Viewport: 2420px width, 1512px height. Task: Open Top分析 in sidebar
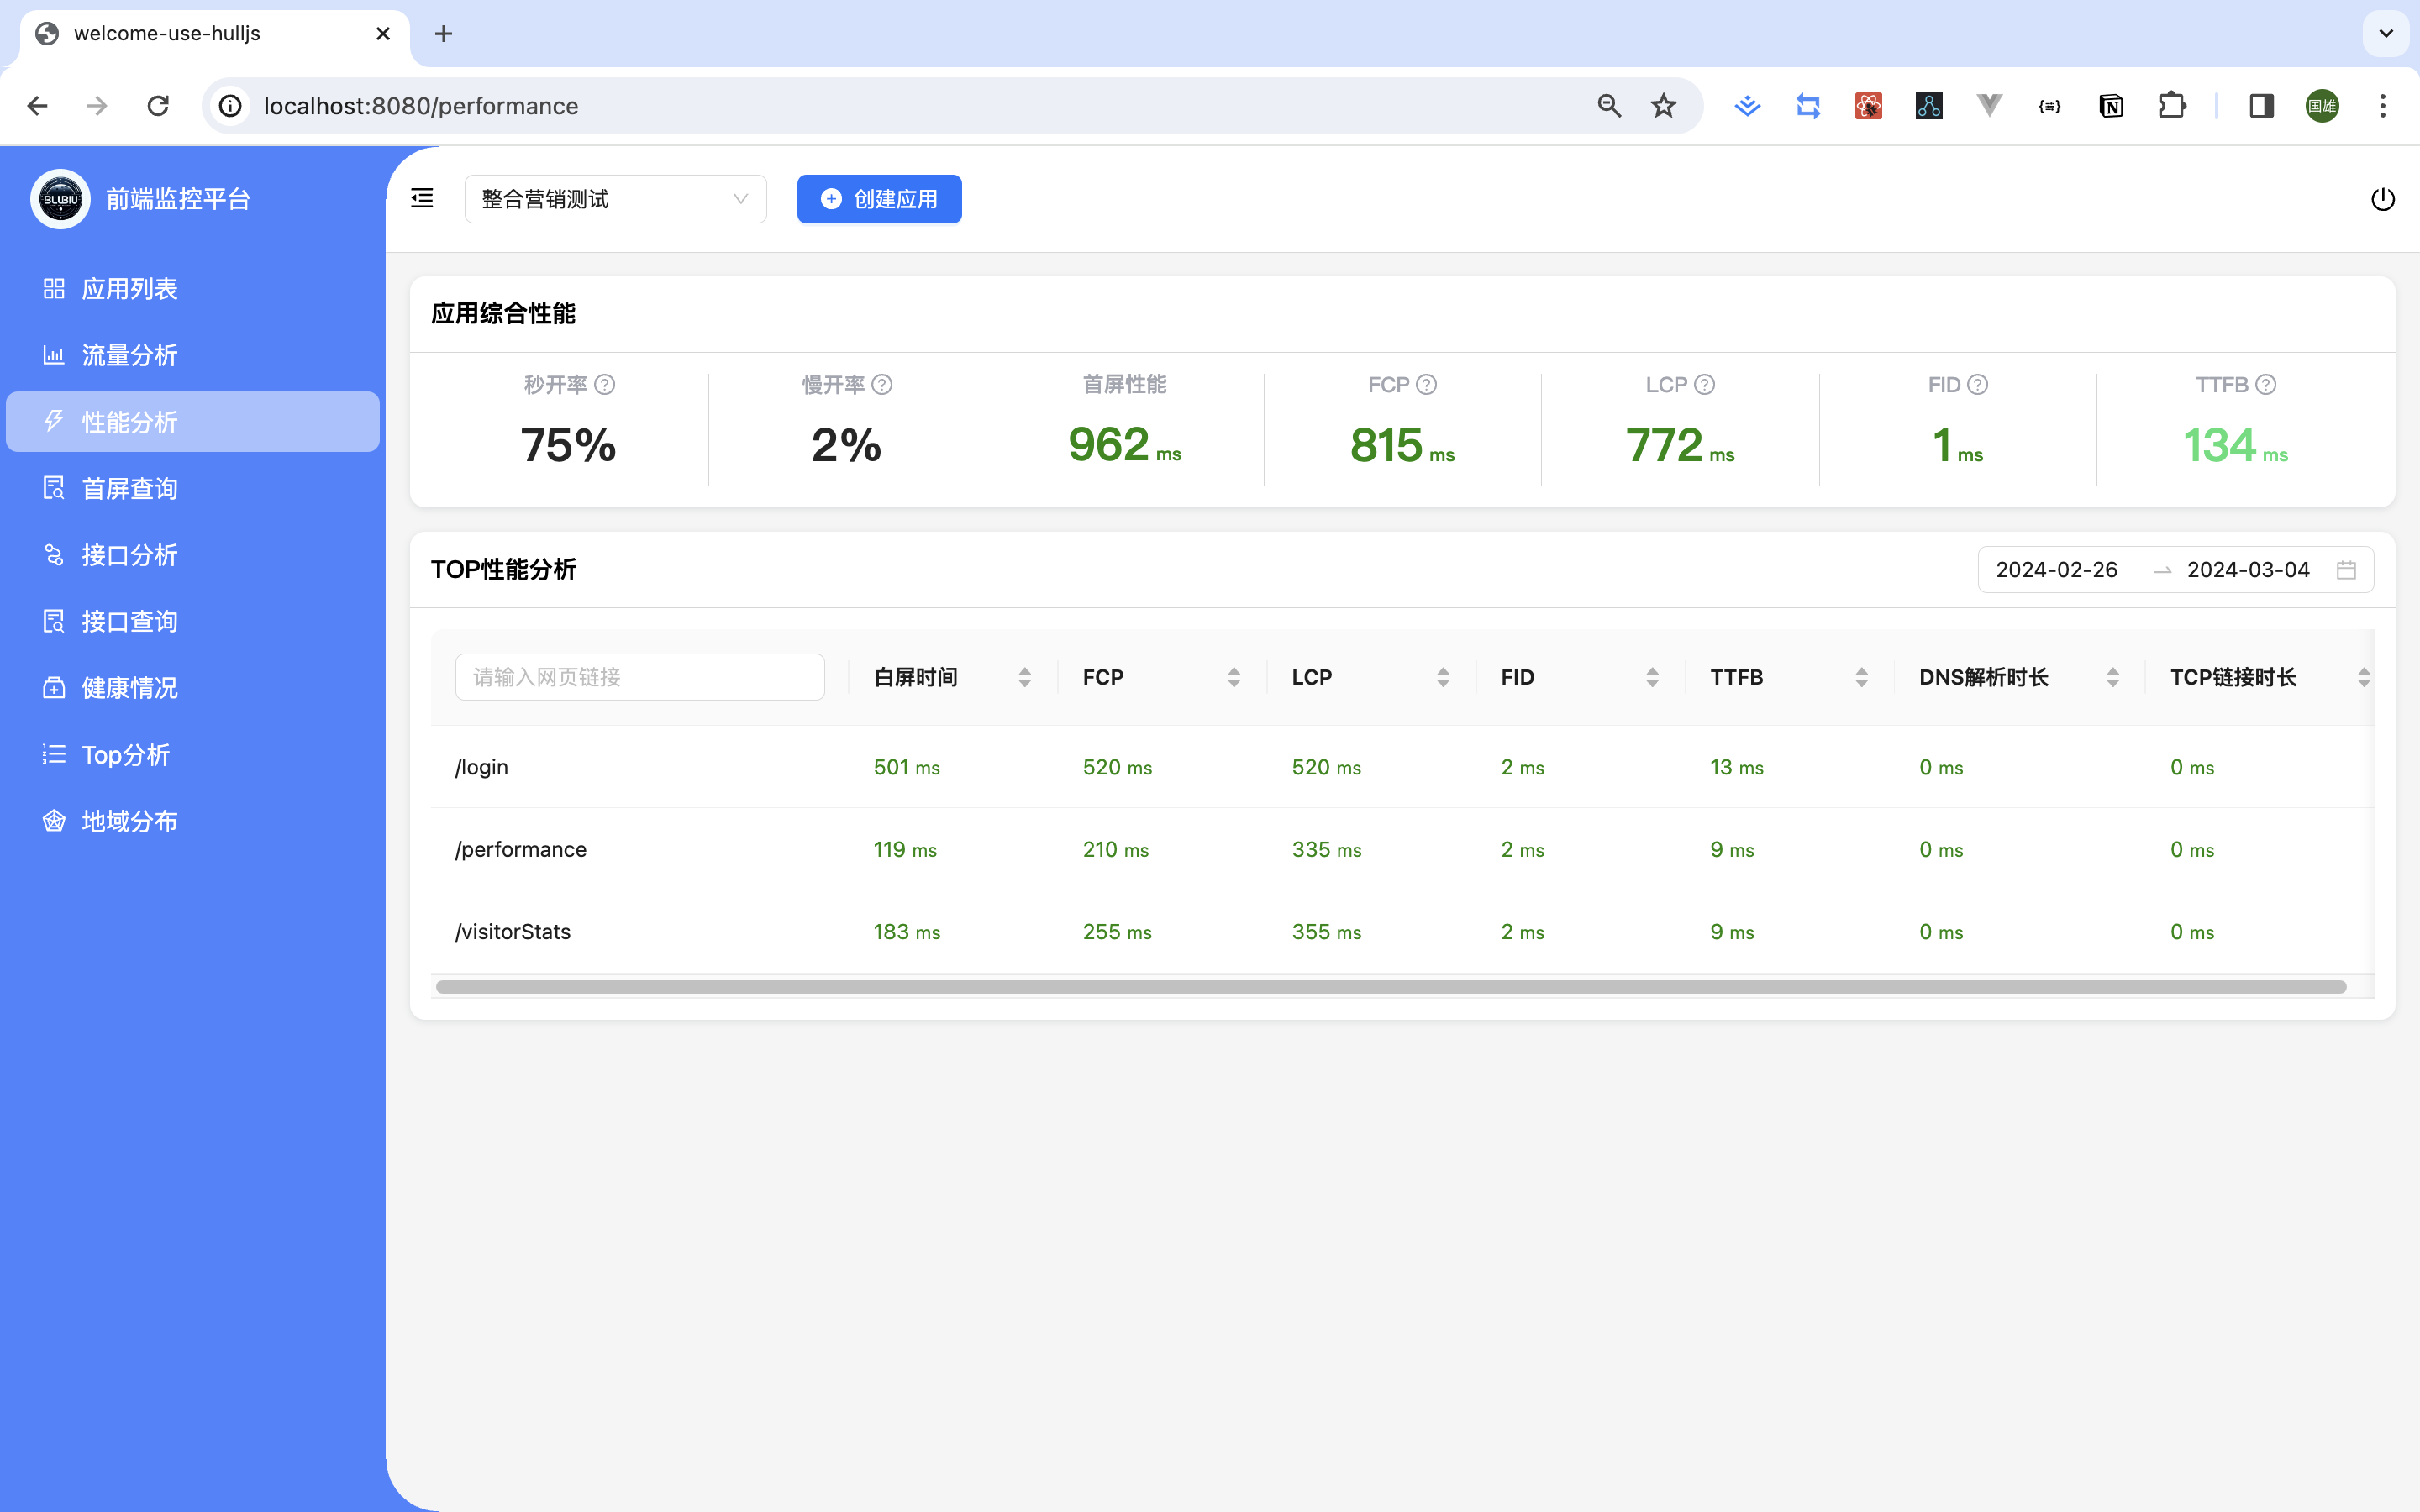(x=192, y=754)
